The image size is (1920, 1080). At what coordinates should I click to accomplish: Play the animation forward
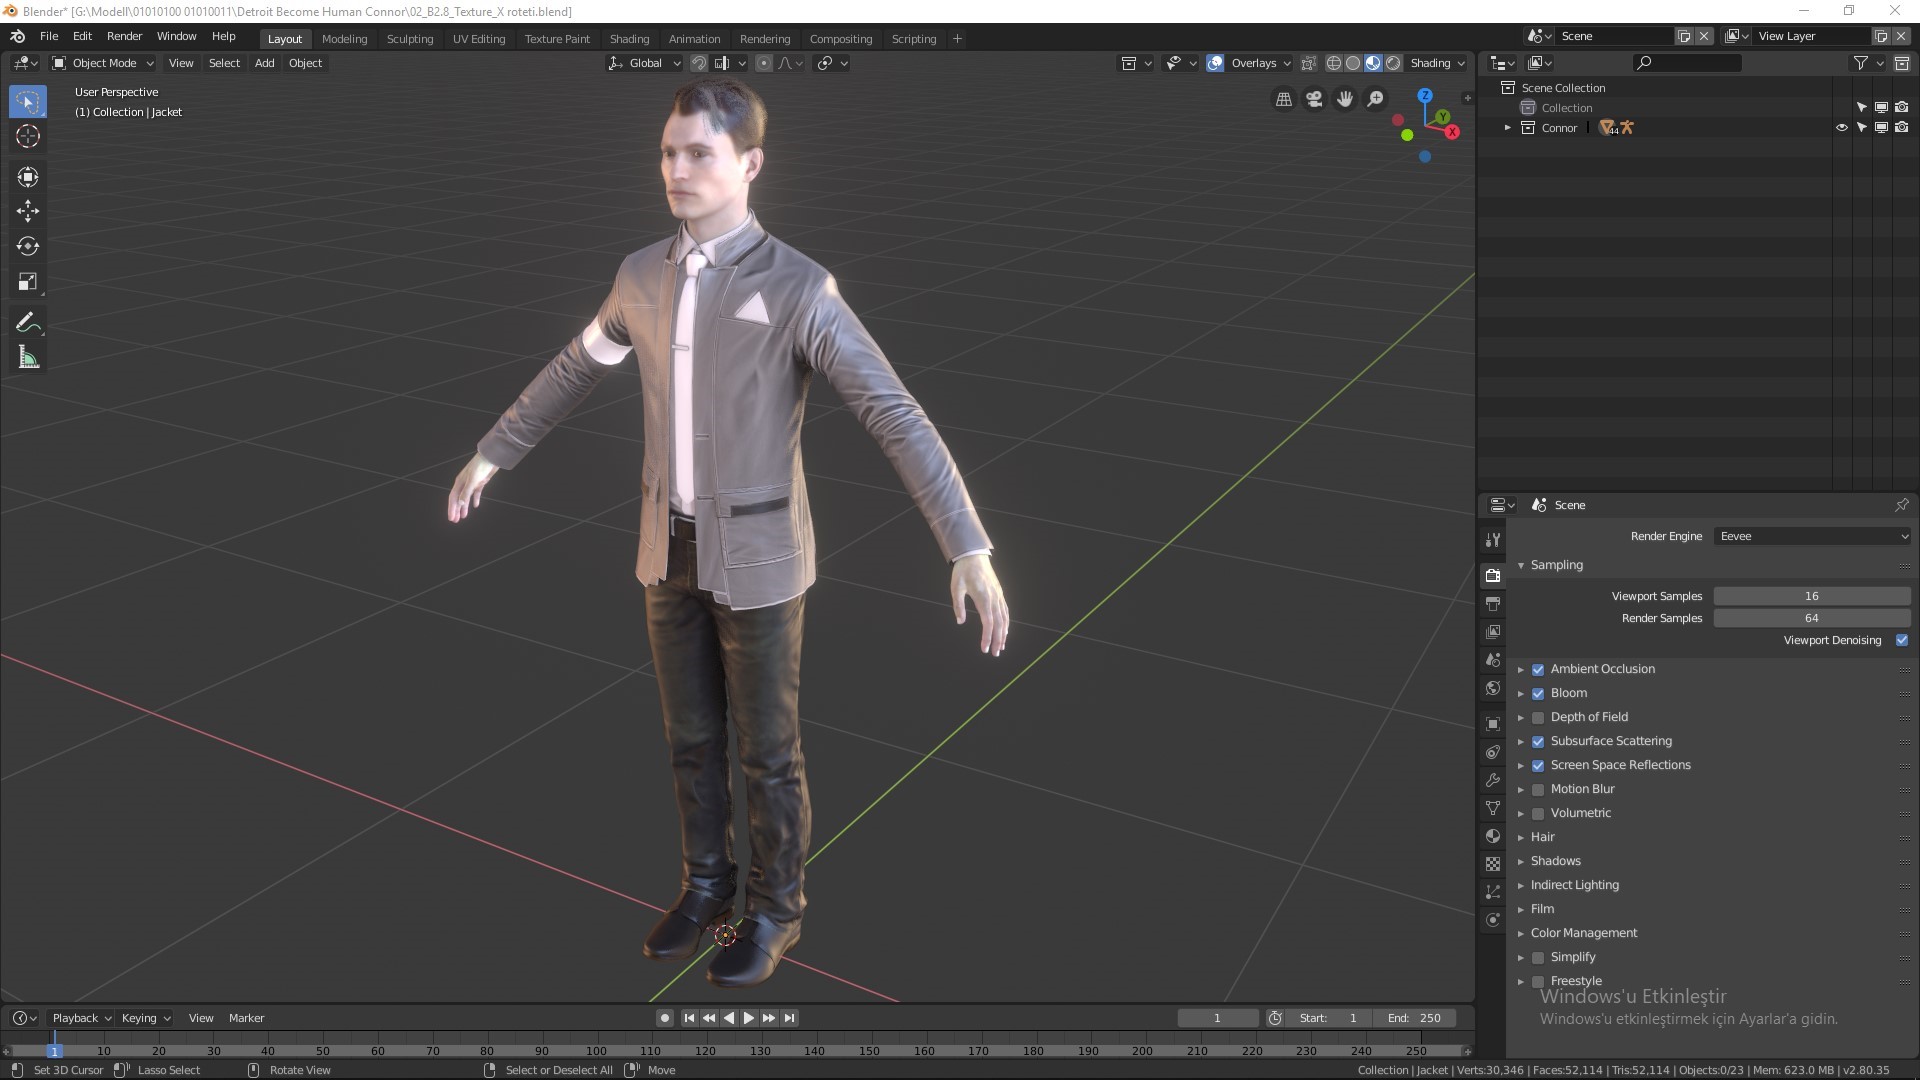pyautogui.click(x=748, y=1018)
